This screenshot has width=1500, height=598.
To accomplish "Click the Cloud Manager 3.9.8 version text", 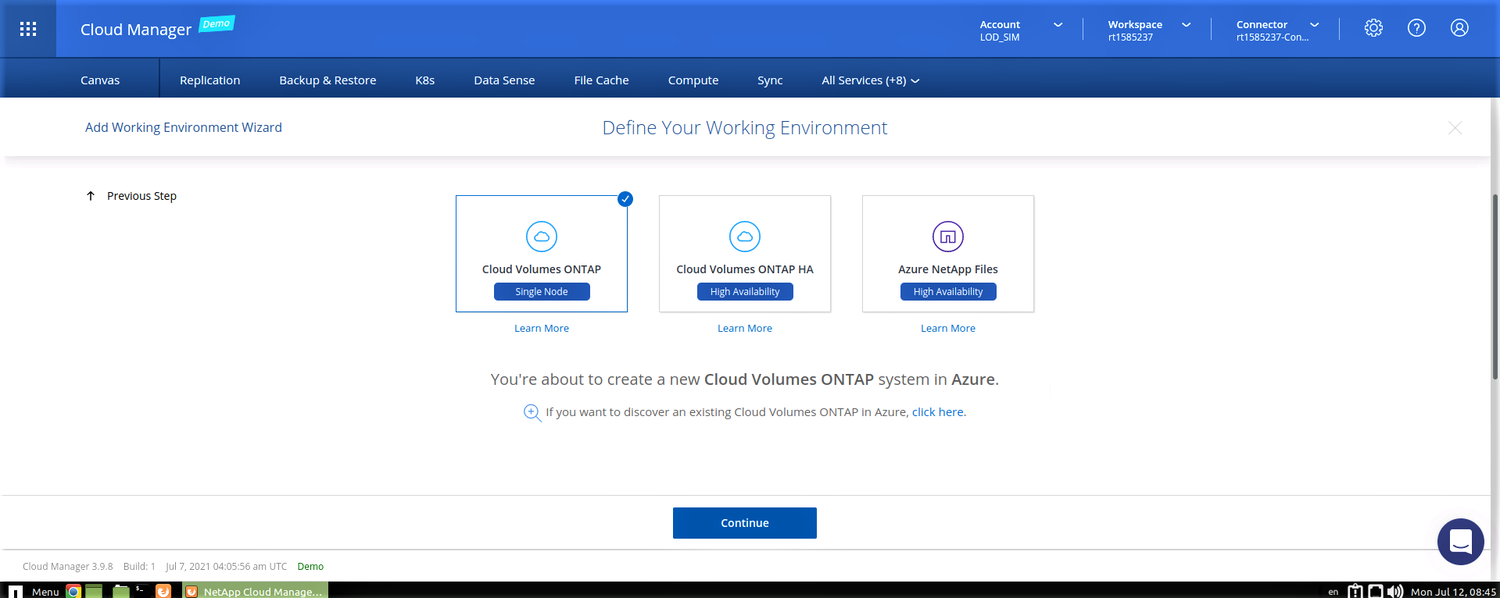I will [x=68, y=566].
